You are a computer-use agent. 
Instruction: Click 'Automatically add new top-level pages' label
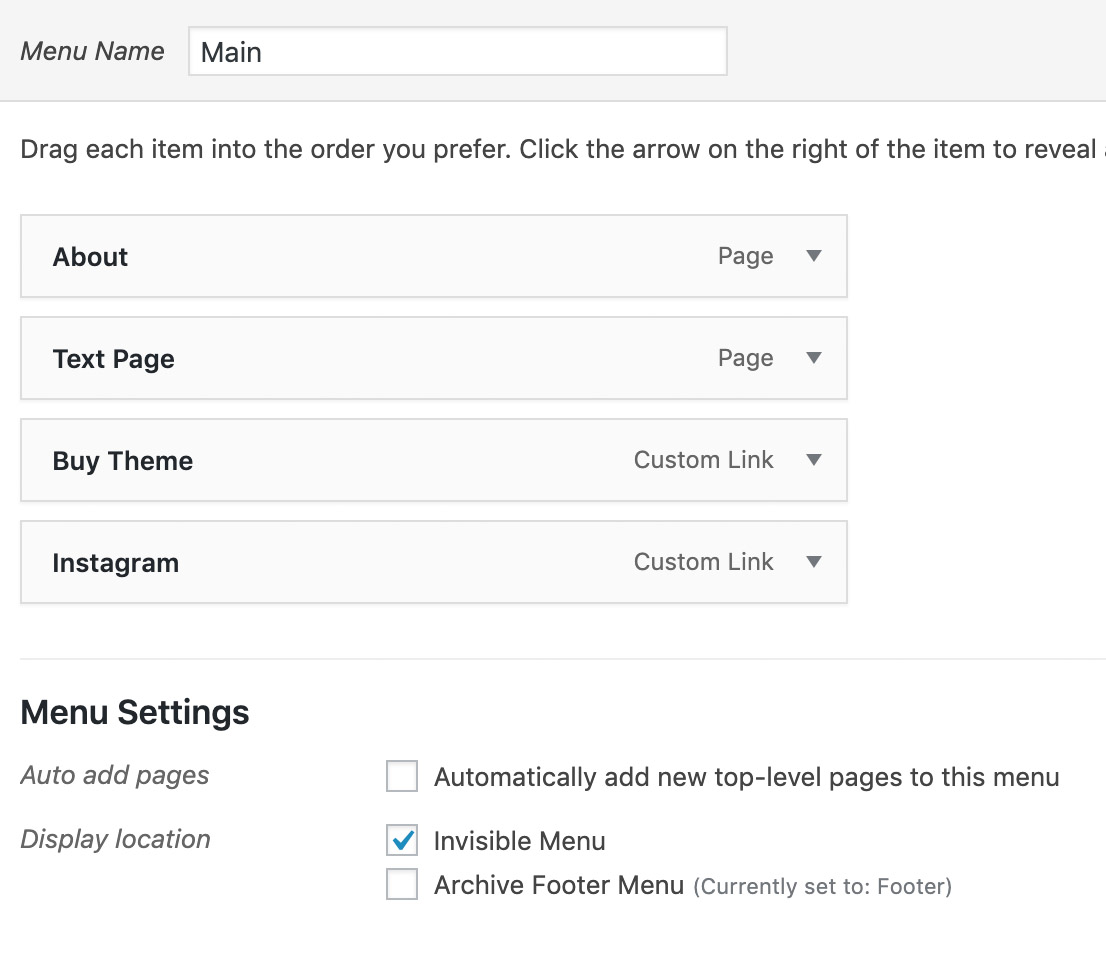pyautogui.click(x=746, y=777)
